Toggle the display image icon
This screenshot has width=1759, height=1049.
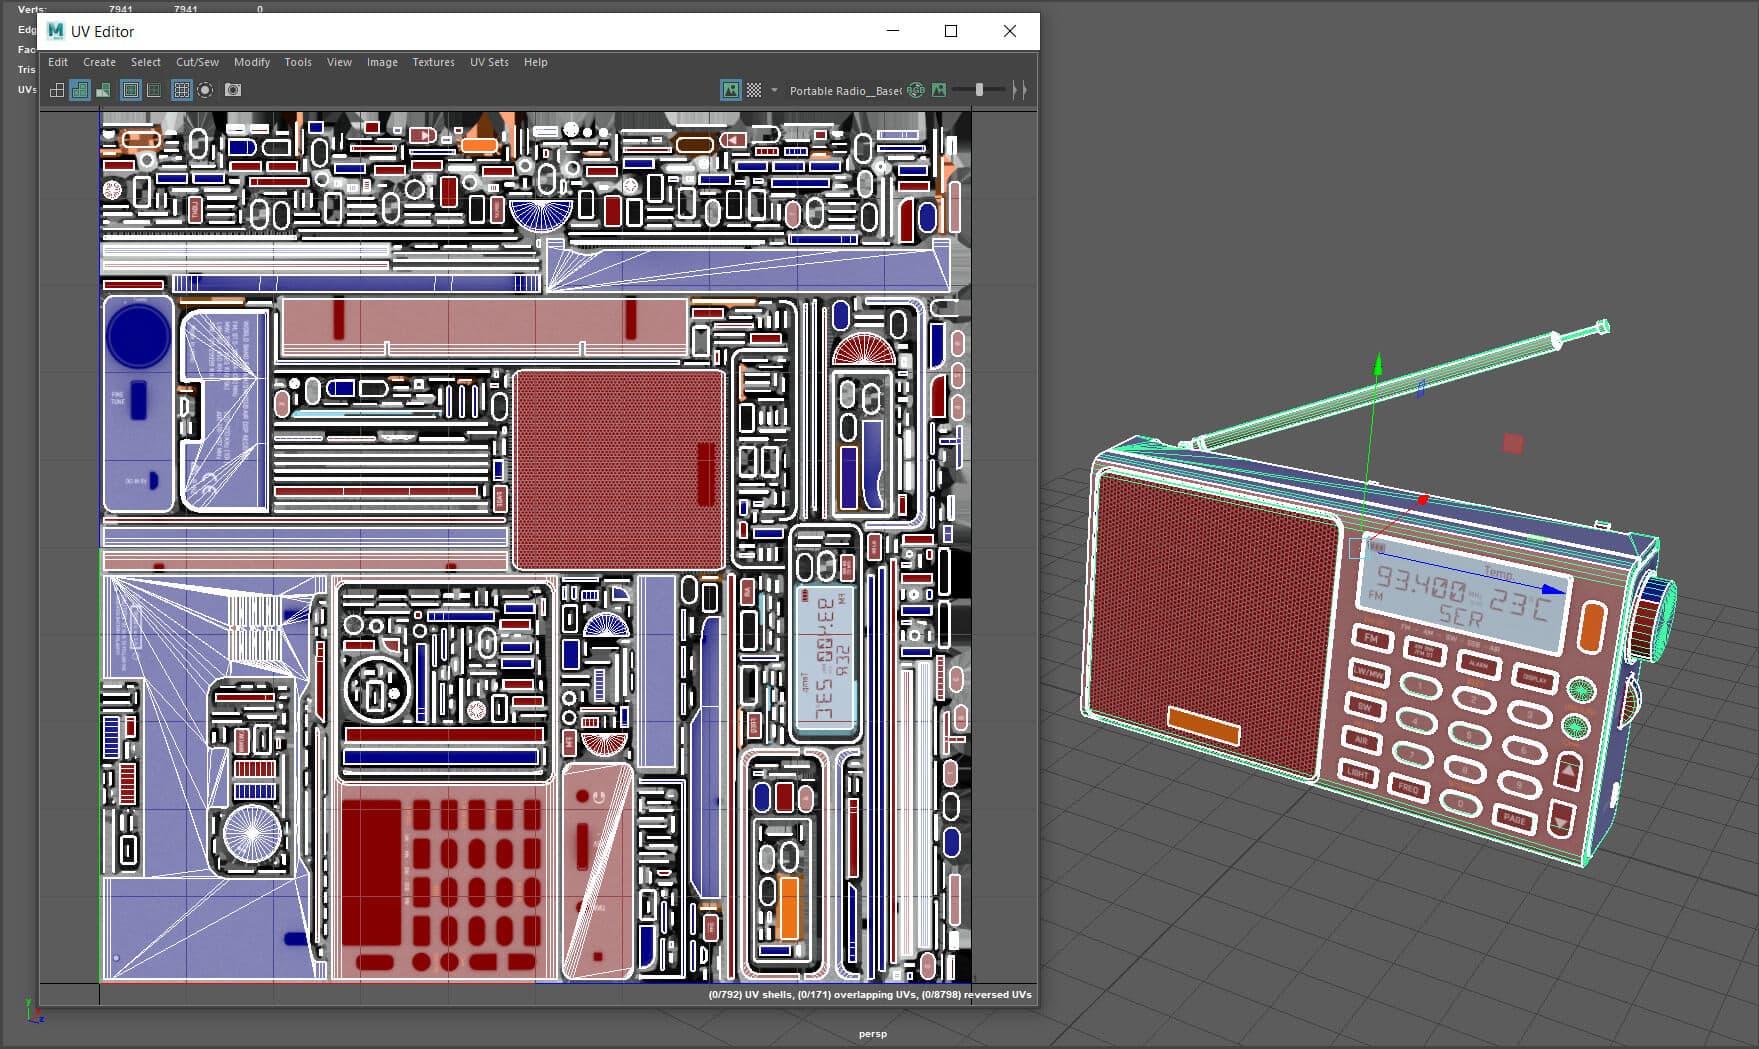731,90
